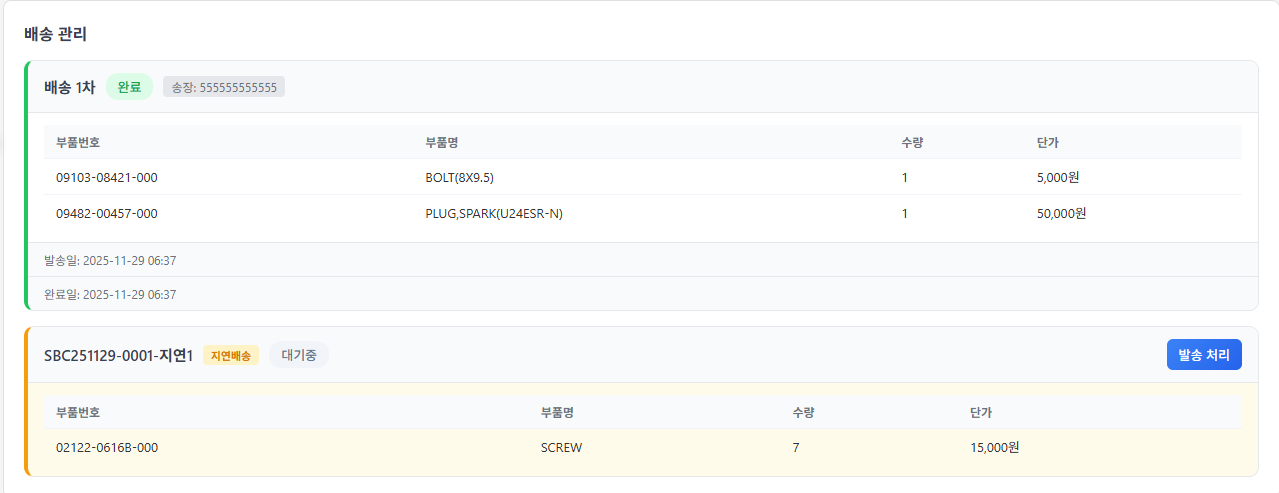Click quantity 7 in the SCREW row
The image size is (1279, 493).
(x=796, y=448)
